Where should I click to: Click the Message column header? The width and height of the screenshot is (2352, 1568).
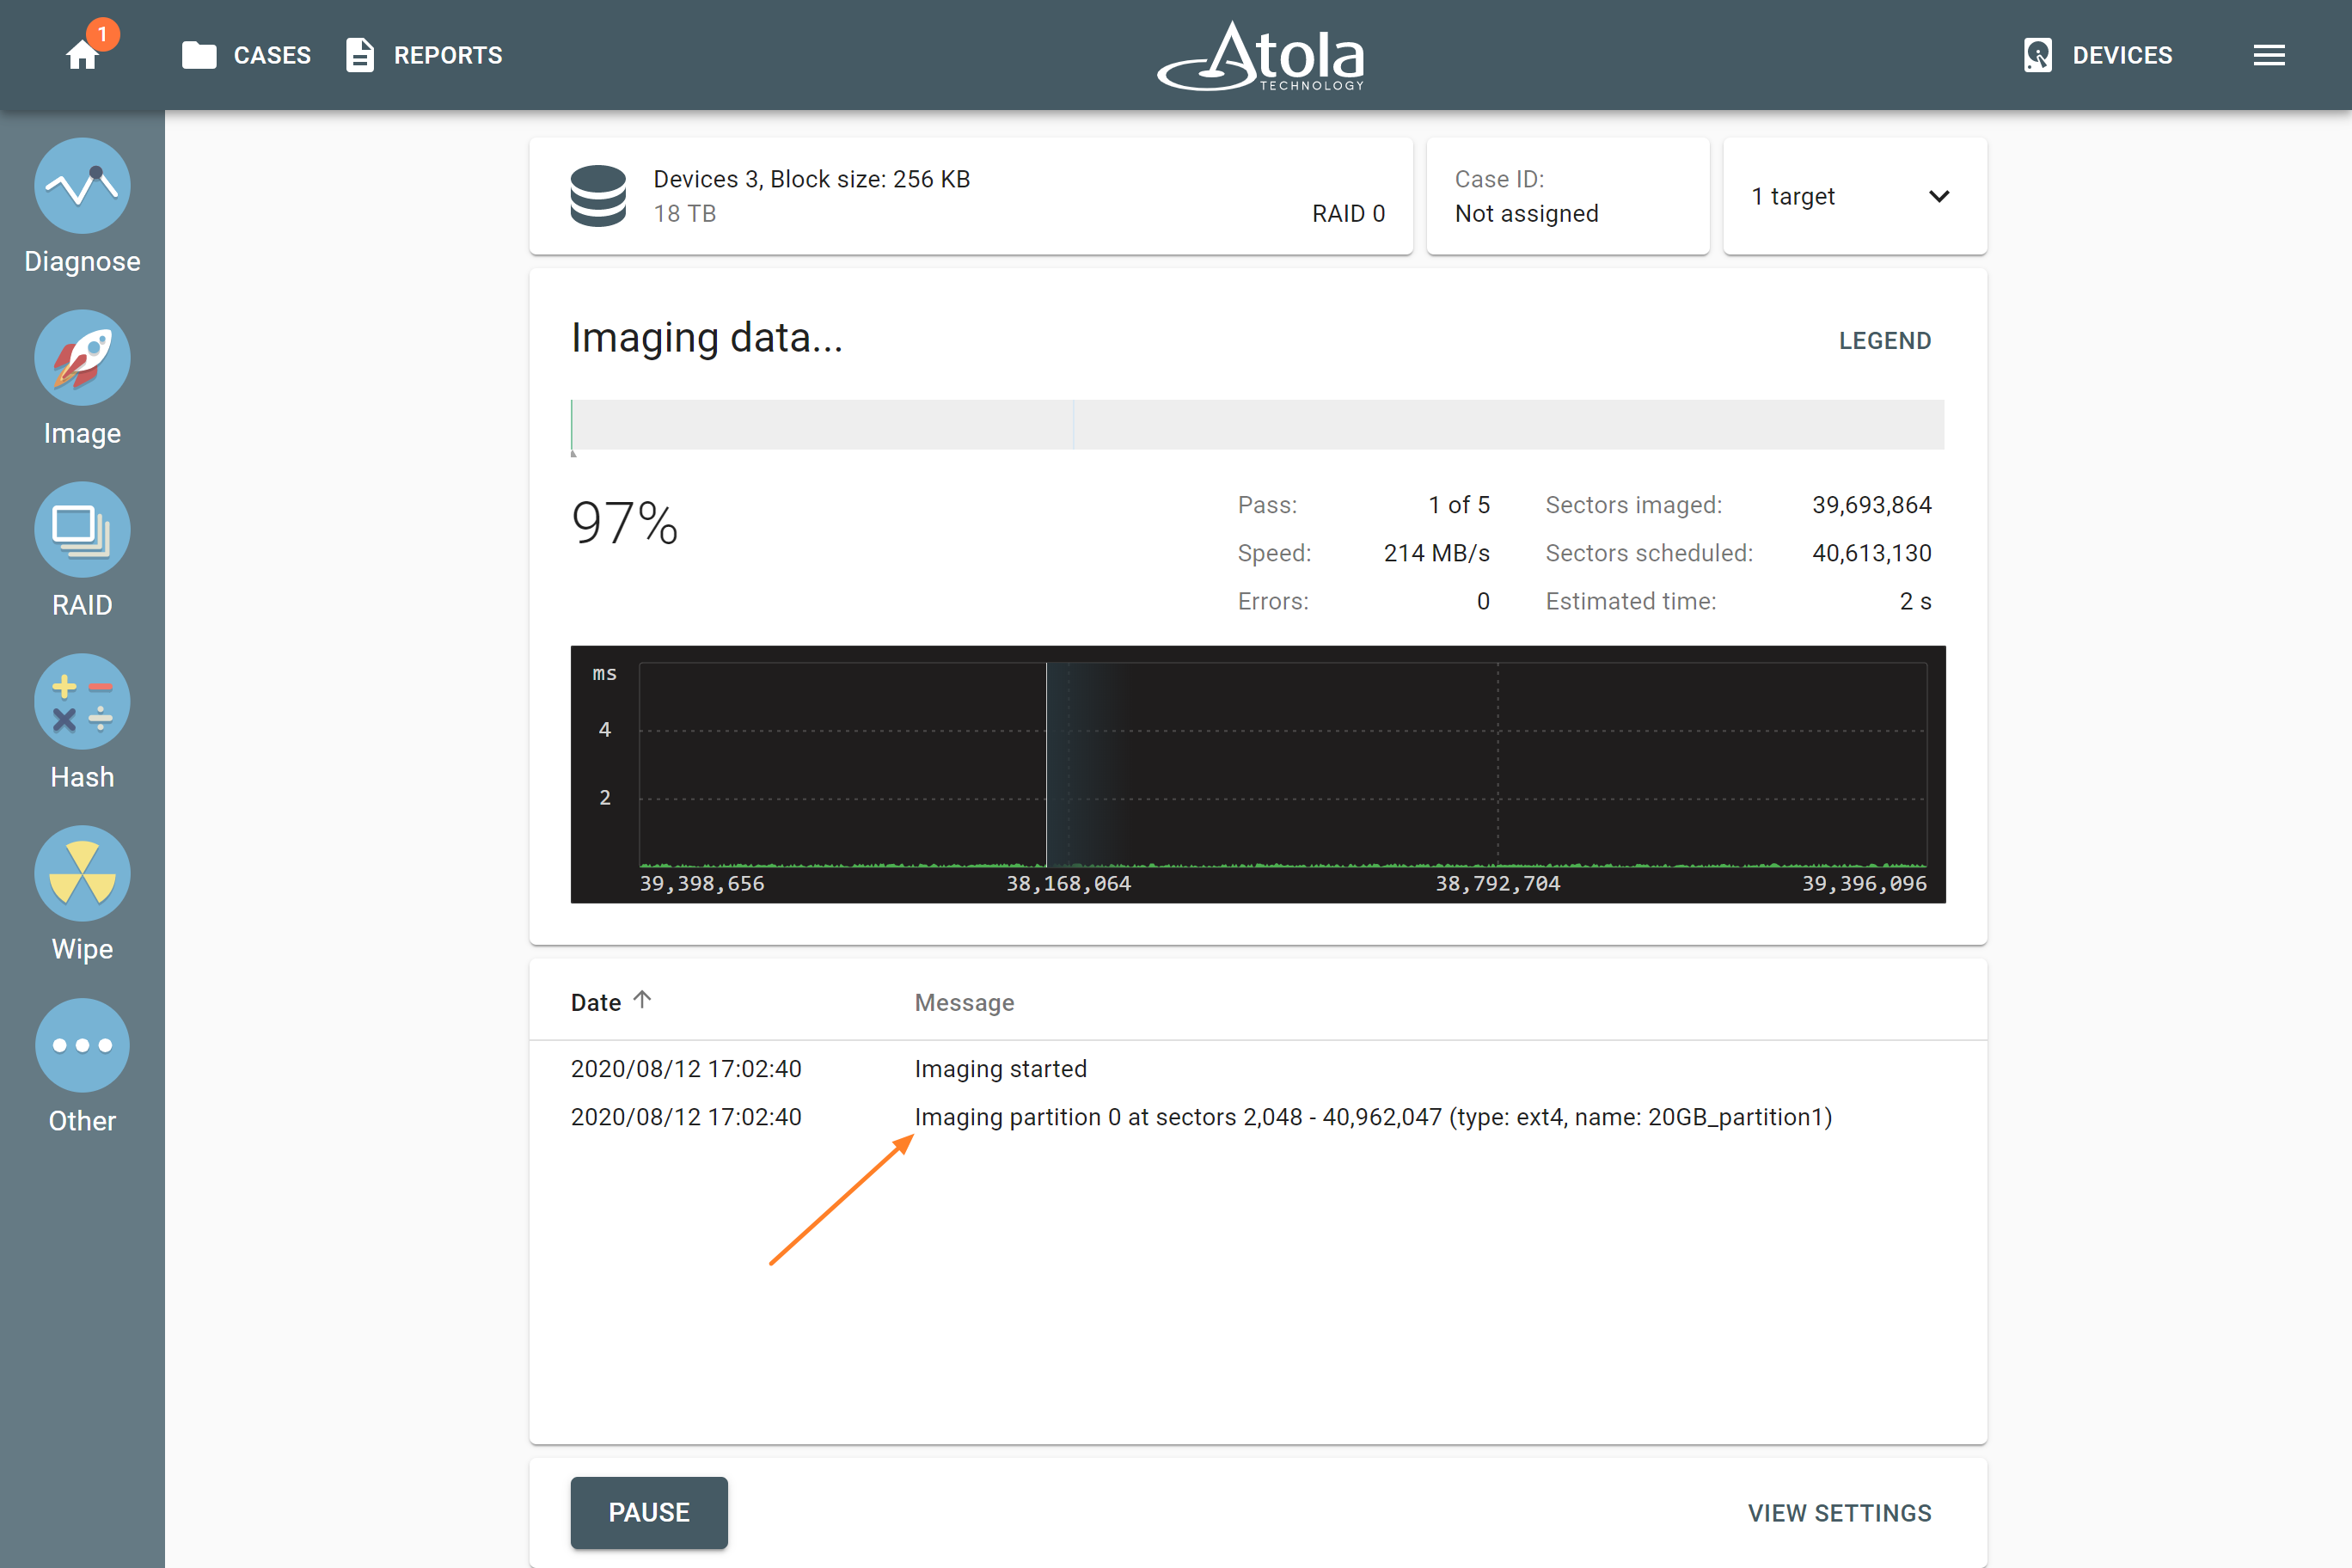964,1002
